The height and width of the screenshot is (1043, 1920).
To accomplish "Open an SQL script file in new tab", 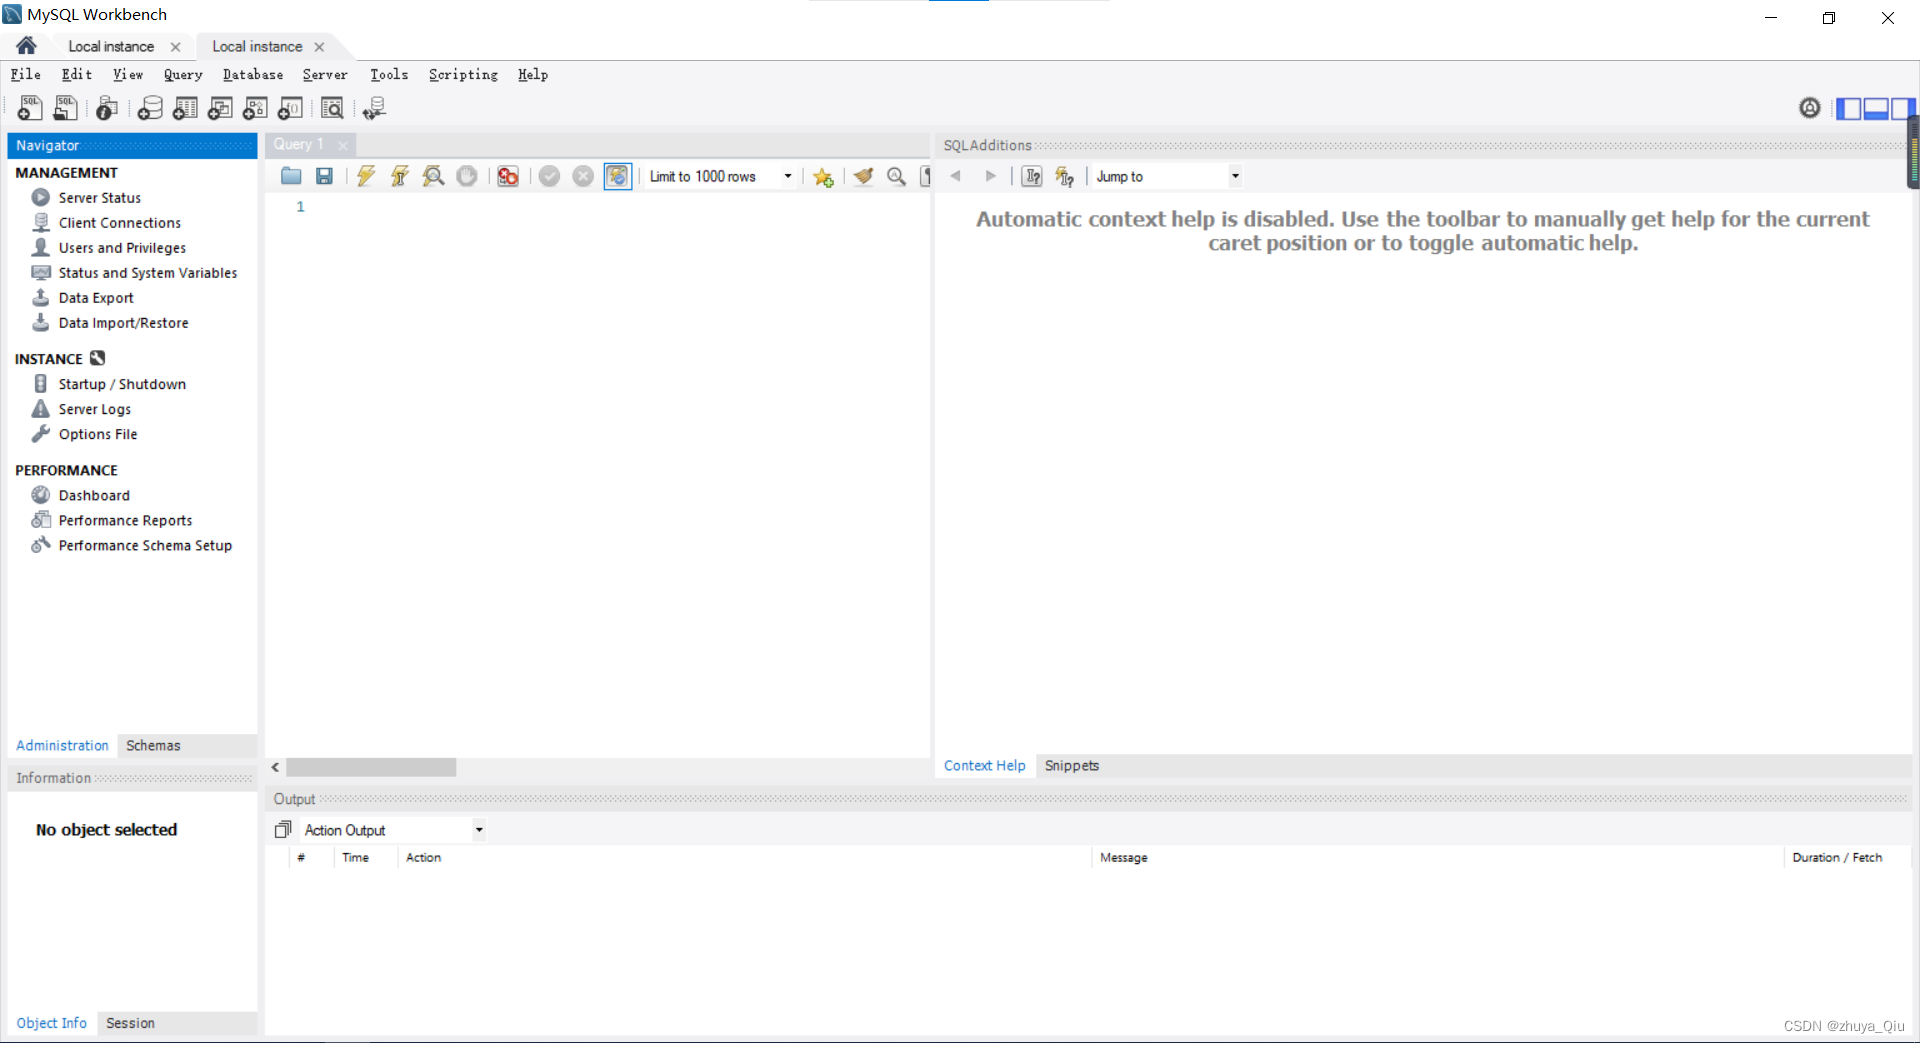I will (66, 108).
